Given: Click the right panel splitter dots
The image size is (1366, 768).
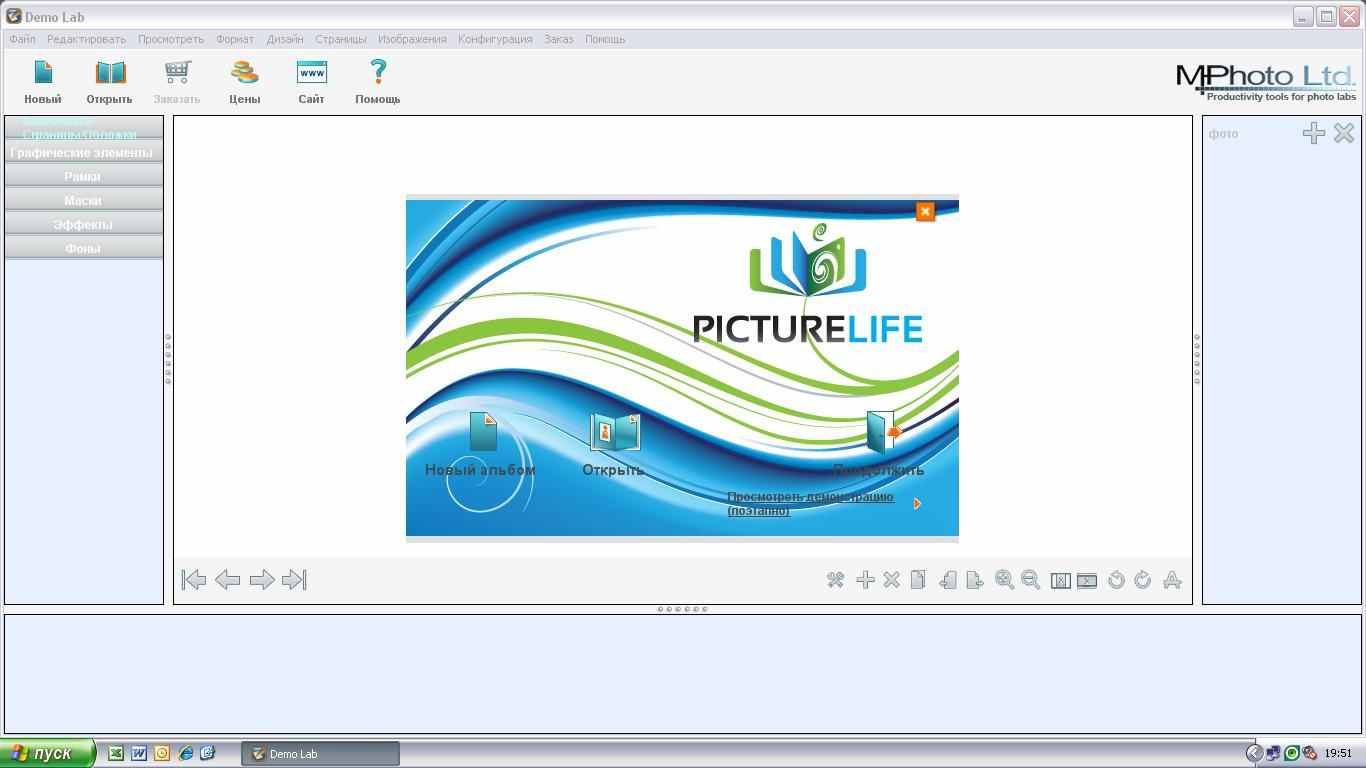Looking at the screenshot, I should tap(1197, 359).
